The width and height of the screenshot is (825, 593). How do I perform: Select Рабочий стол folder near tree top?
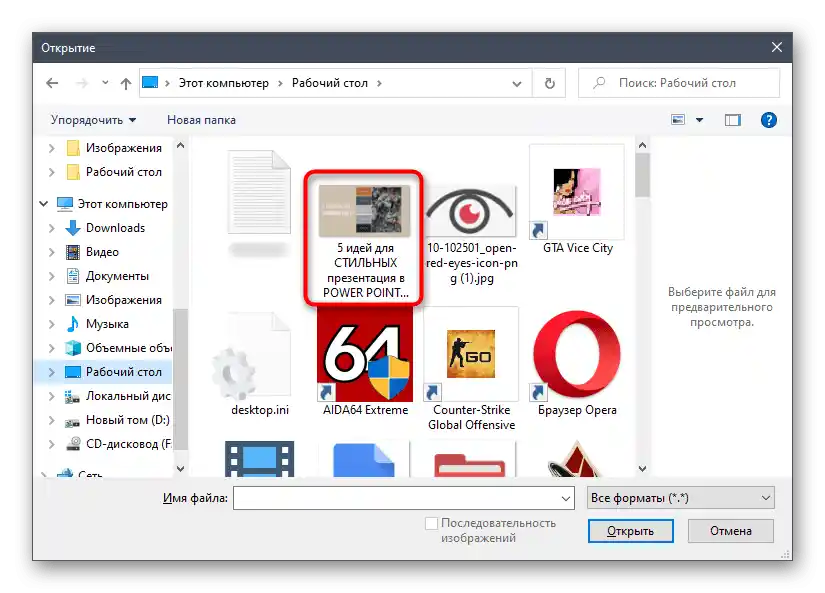[114, 172]
